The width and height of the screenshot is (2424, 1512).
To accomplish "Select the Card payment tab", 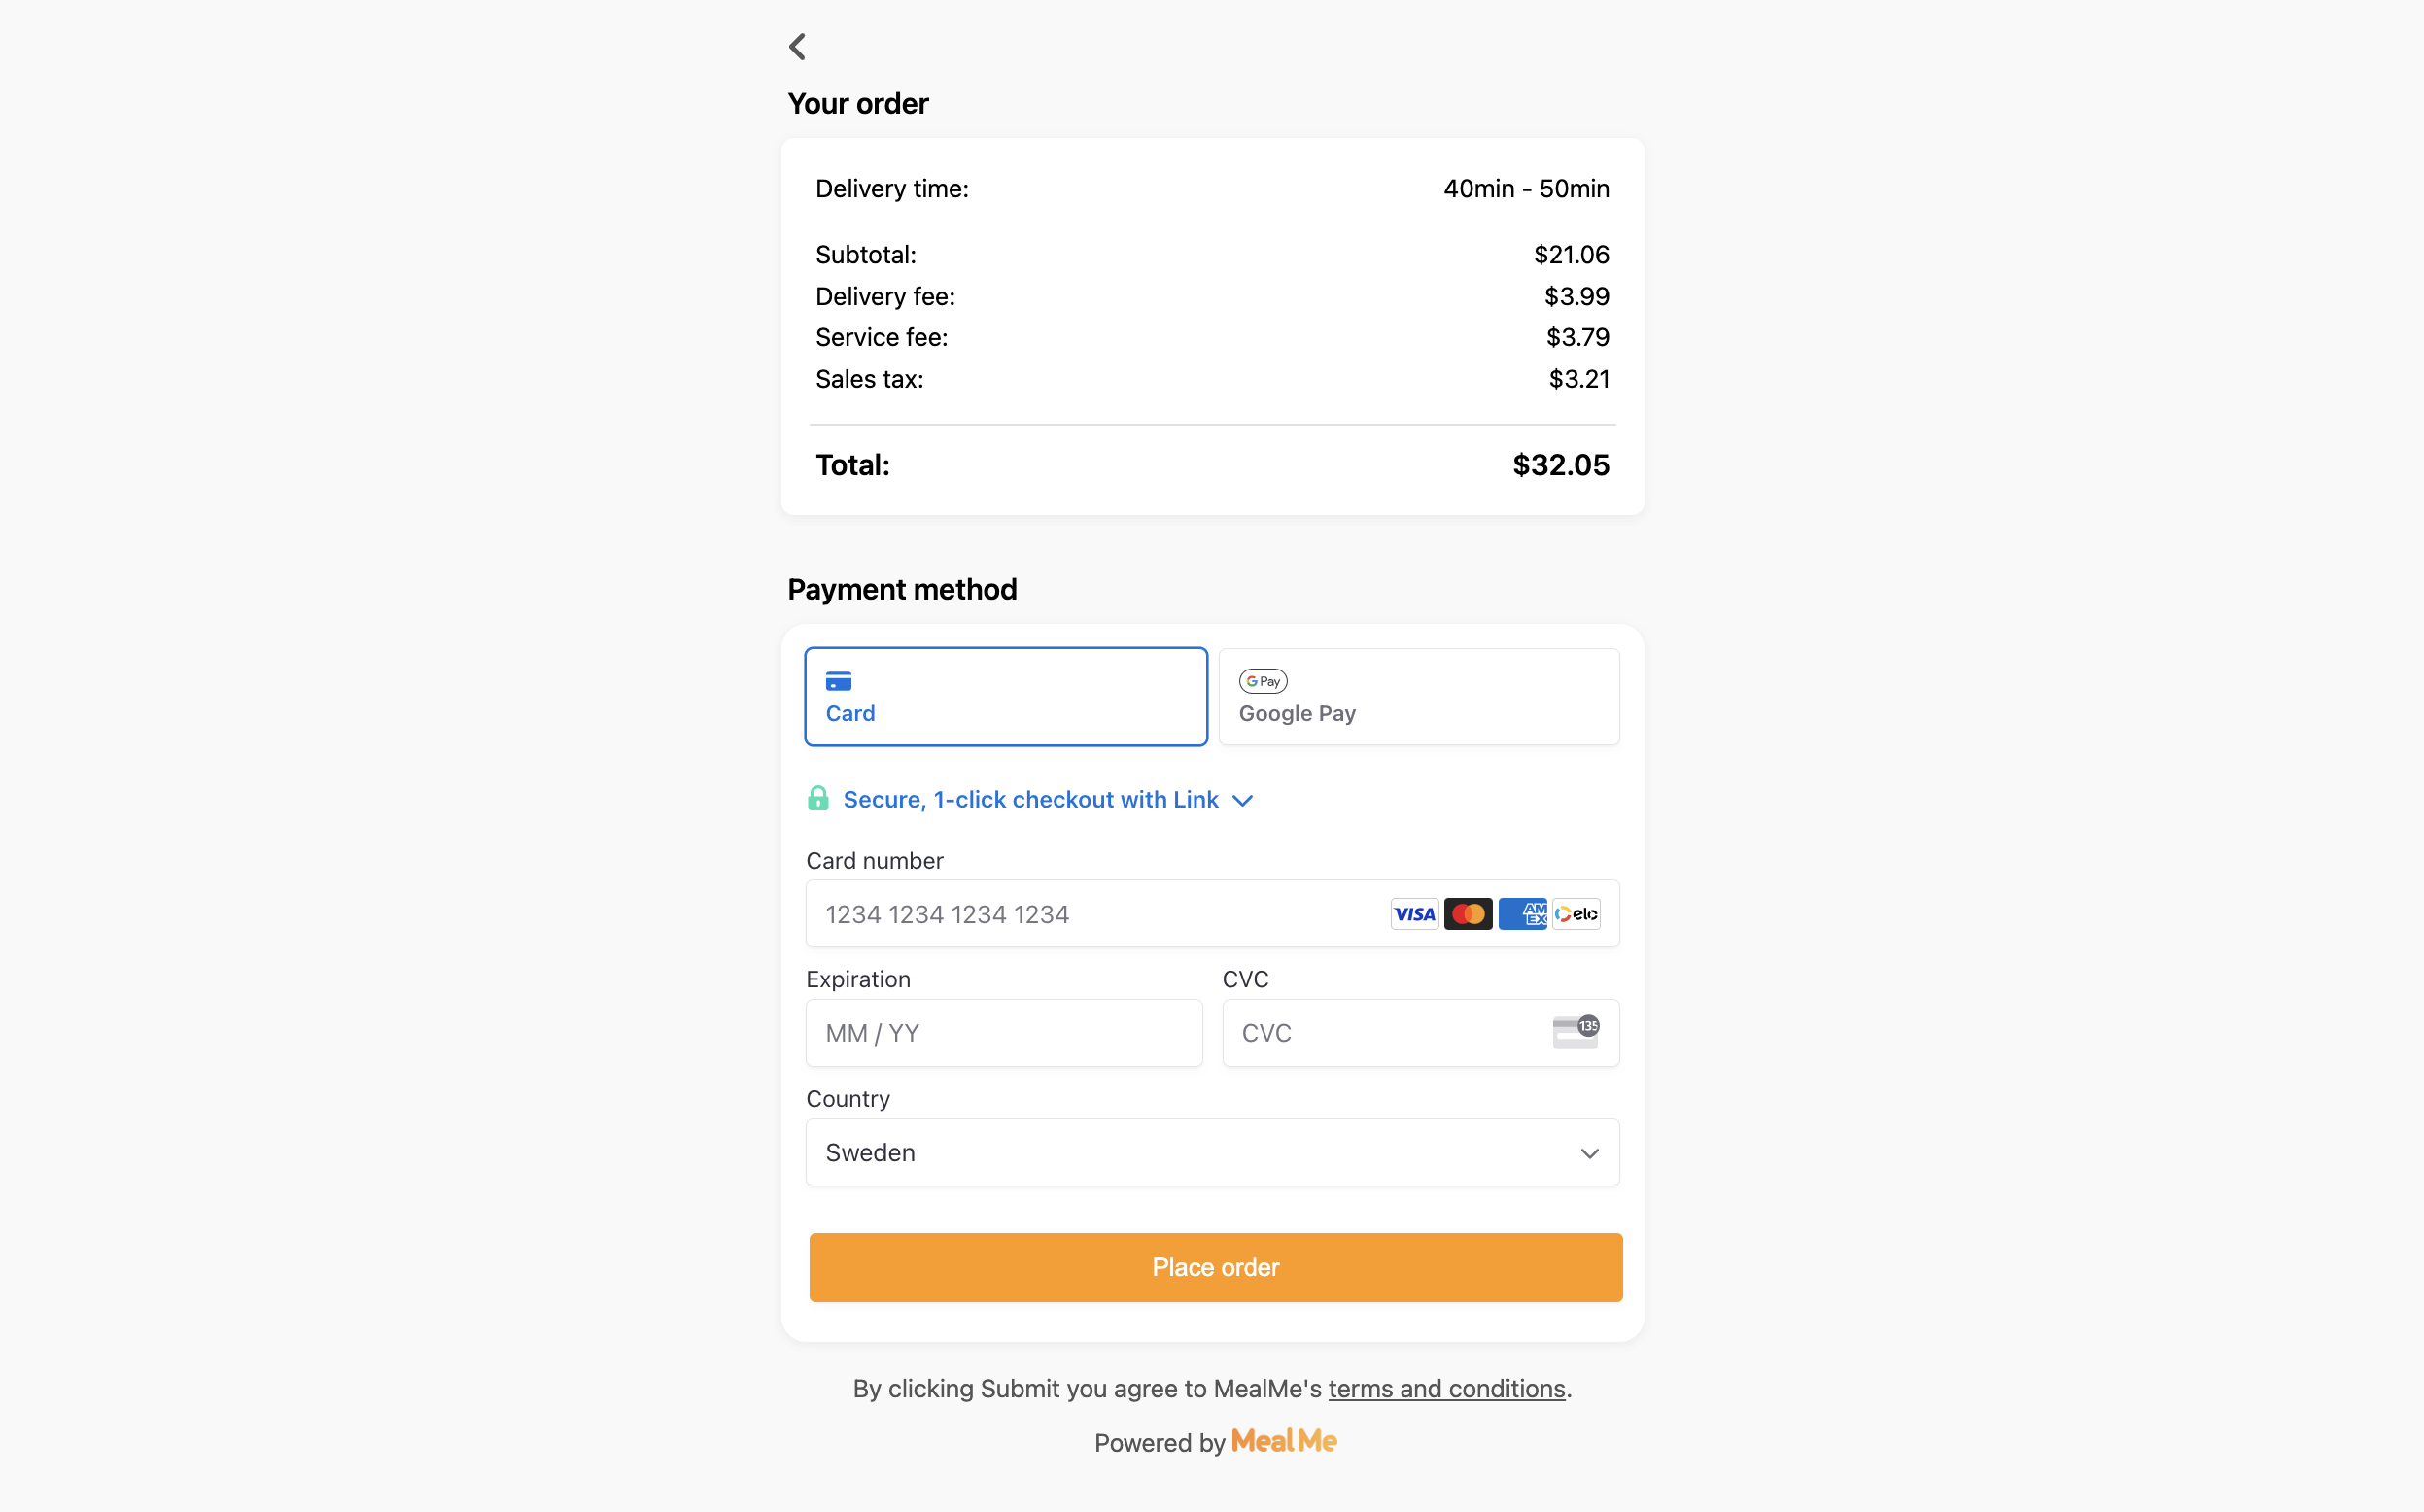I will coord(1006,696).
